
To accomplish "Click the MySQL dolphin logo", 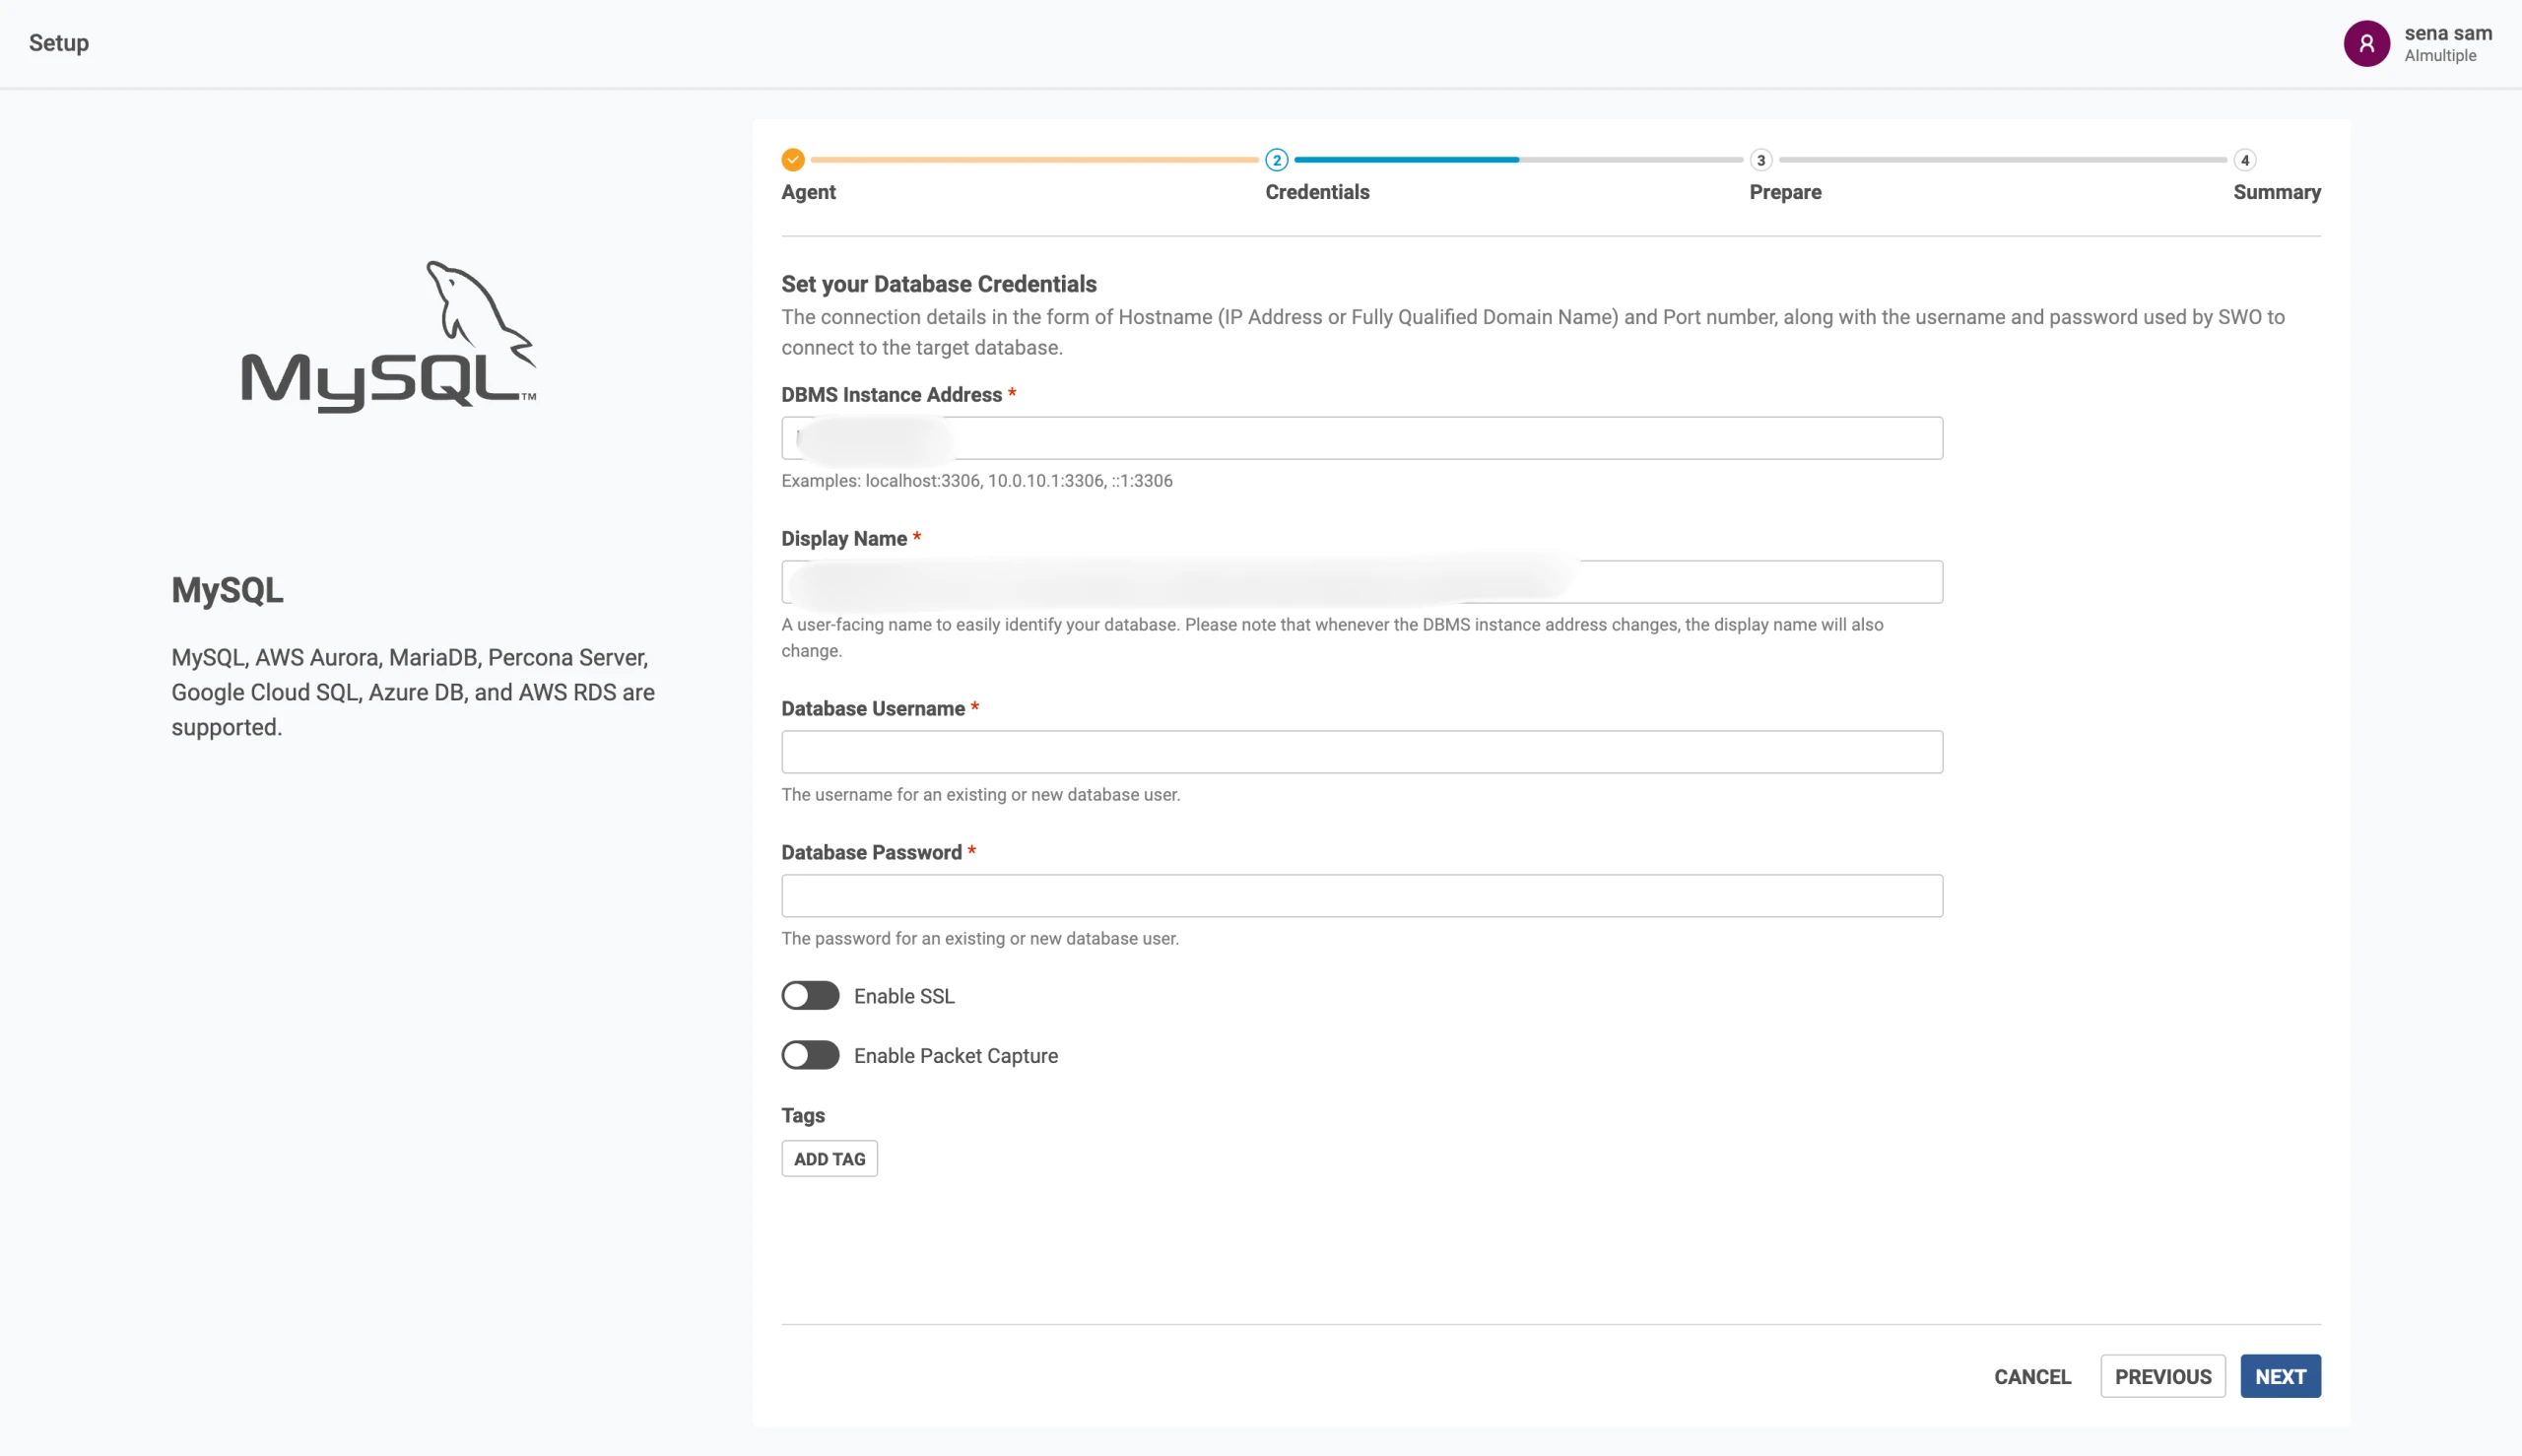I will tap(388, 336).
